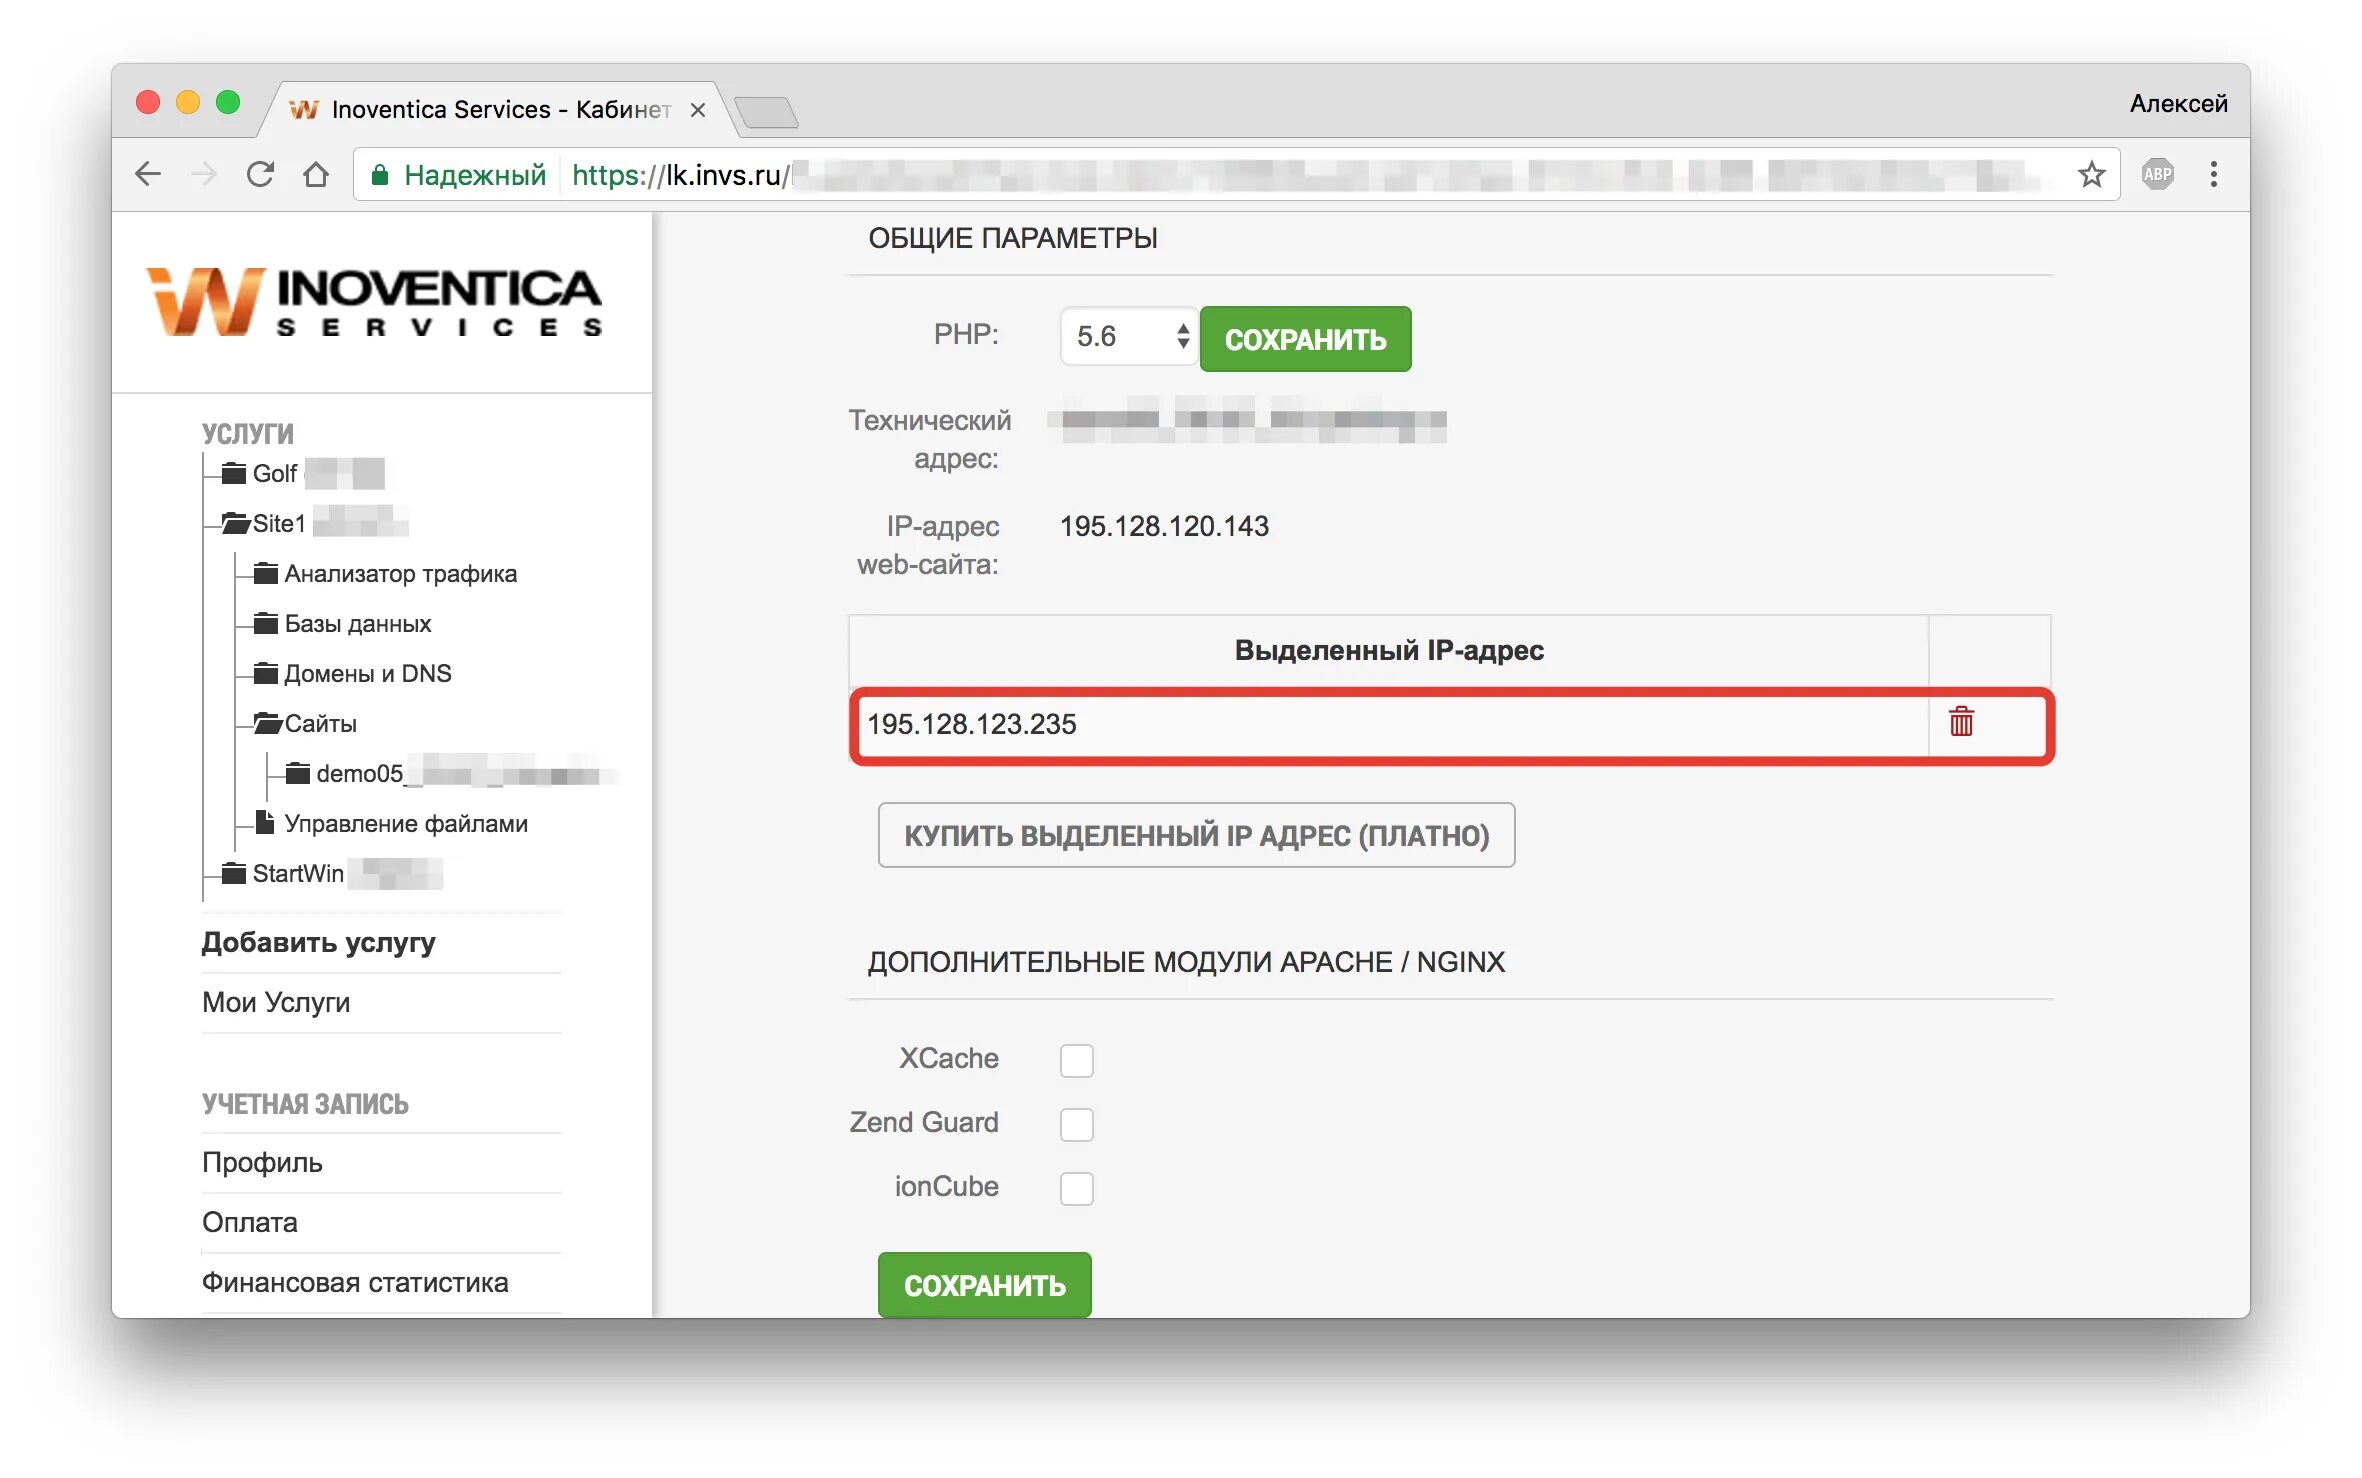Click the Inoventica Services logo

click(374, 301)
